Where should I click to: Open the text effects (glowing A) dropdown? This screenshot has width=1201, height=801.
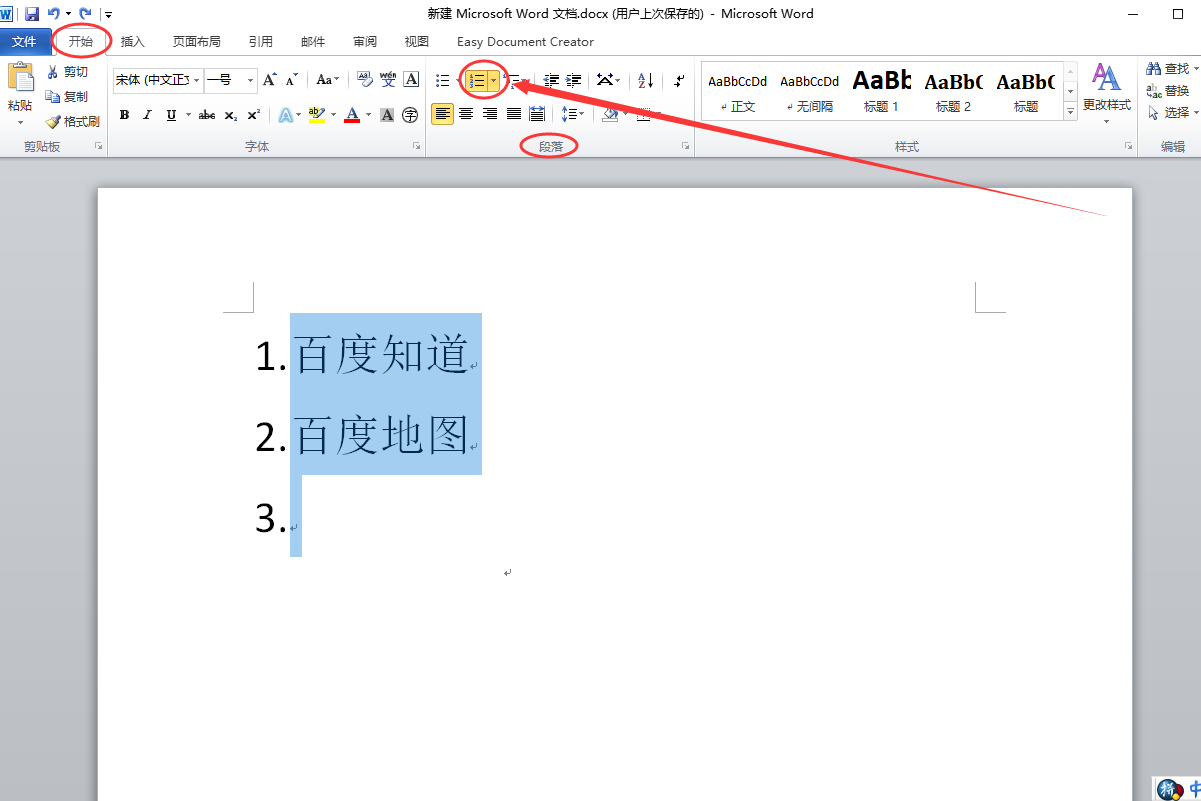[289, 115]
